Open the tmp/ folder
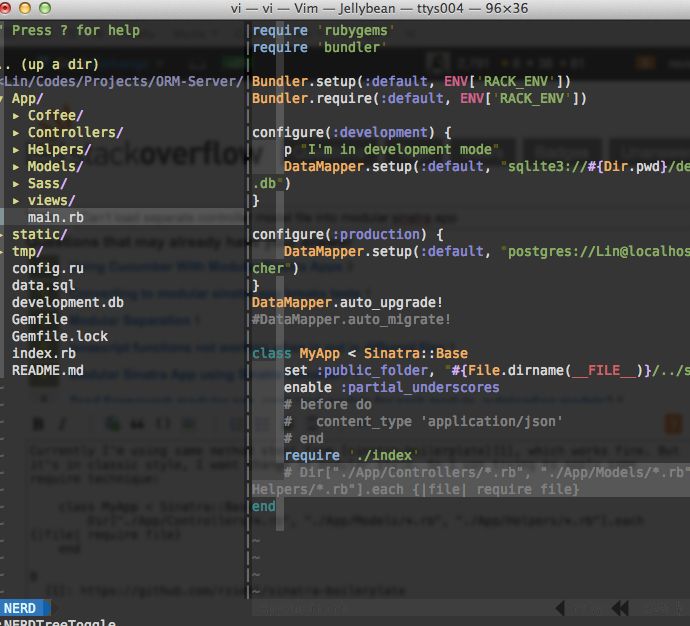The height and width of the screenshot is (626, 690). click(27, 252)
